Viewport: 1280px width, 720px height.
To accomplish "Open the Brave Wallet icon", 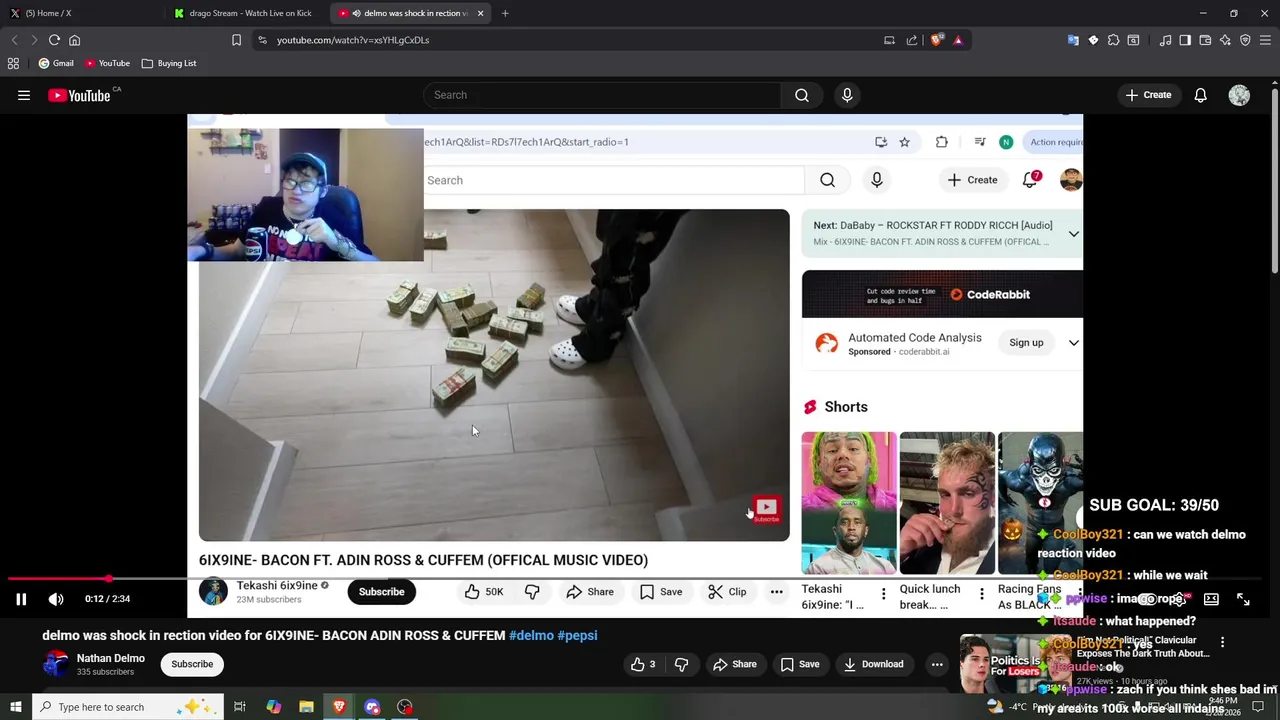I will [x=1205, y=40].
